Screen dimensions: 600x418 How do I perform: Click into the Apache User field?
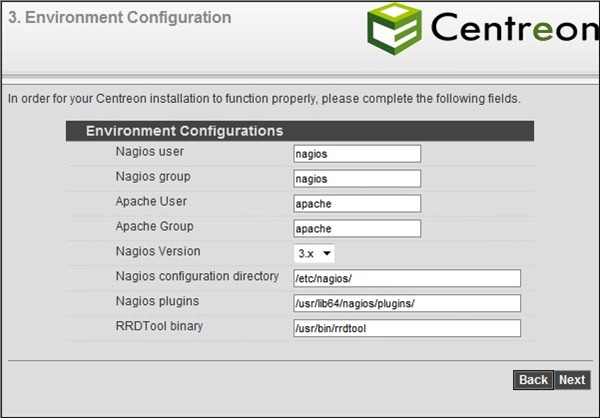click(x=357, y=204)
